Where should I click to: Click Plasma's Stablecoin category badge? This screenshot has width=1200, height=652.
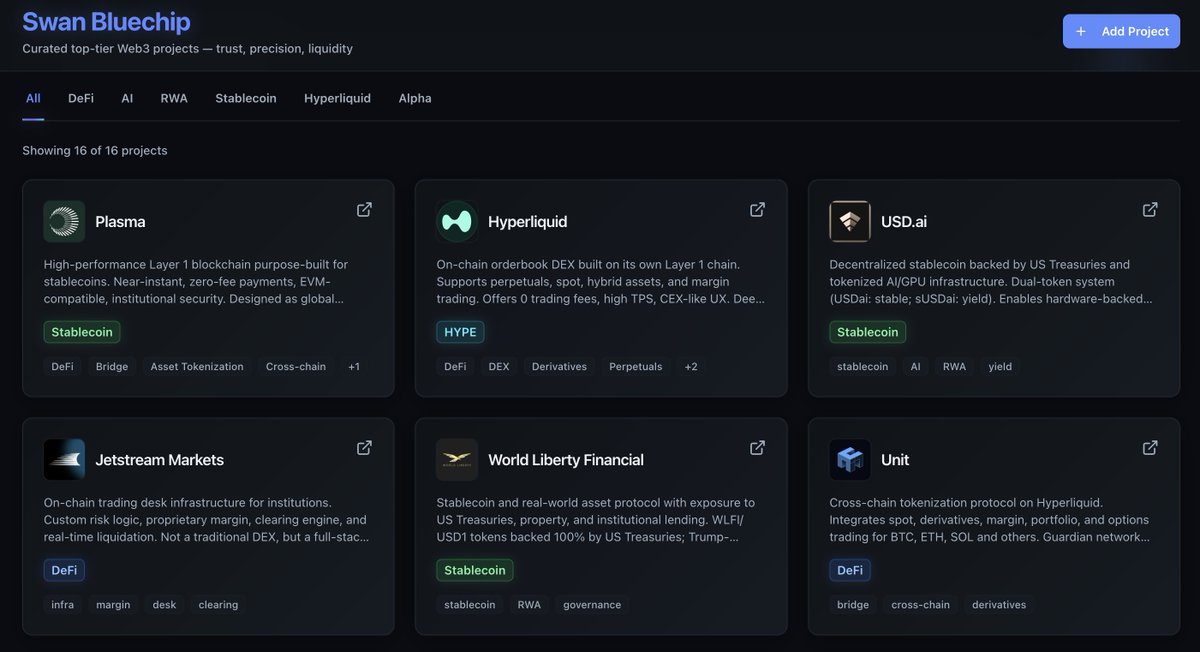coord(82,332)
